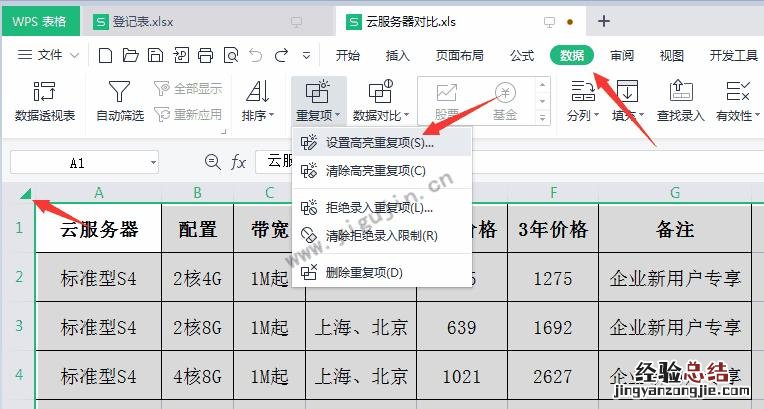Select 清除高亮重复项(C) menu entry
This screenshot has height=409, width=764.
click(382, 171)
